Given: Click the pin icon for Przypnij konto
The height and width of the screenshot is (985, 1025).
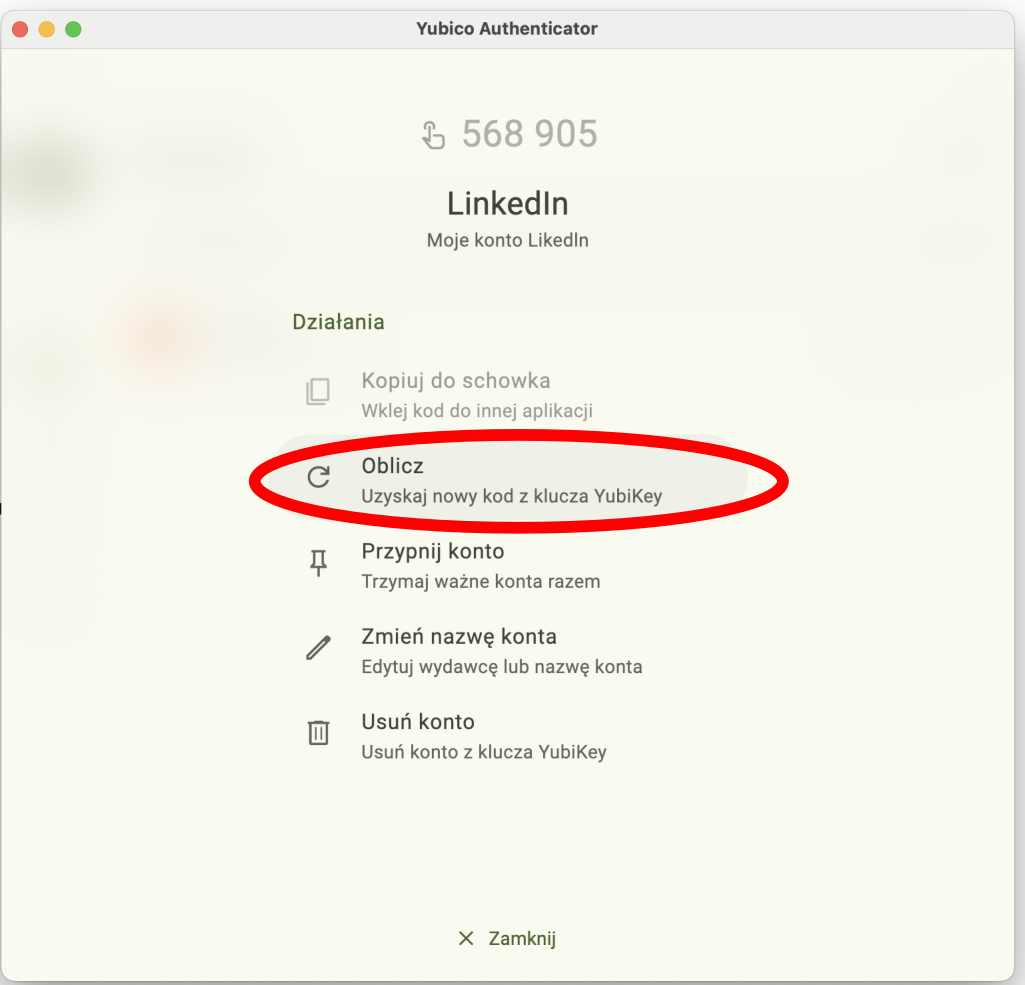Looking at the screenshot, I should click(x=318, y=564).
